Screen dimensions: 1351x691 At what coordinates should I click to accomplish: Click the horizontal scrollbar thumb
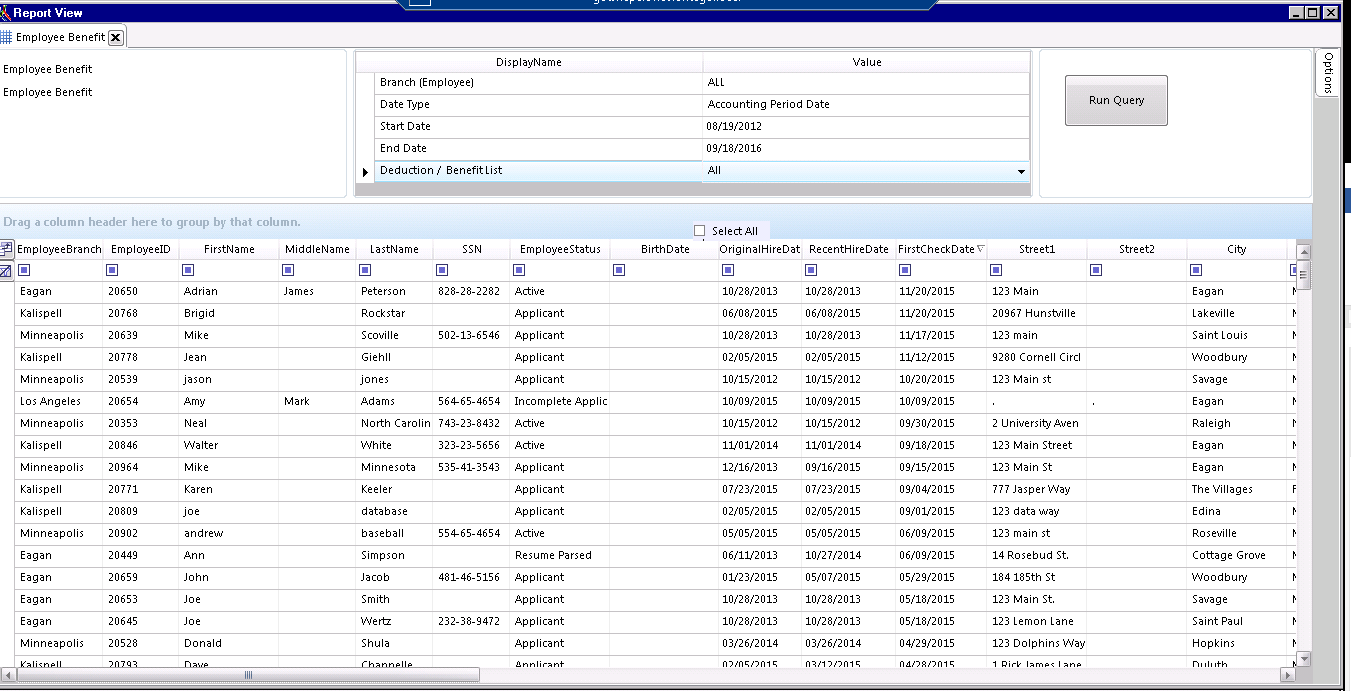click(x=248, y=675)
